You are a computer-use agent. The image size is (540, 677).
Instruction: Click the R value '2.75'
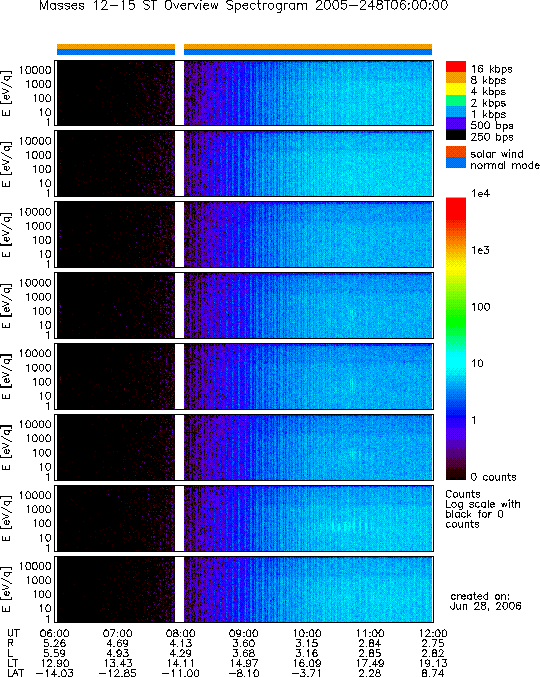pos(433,643)
